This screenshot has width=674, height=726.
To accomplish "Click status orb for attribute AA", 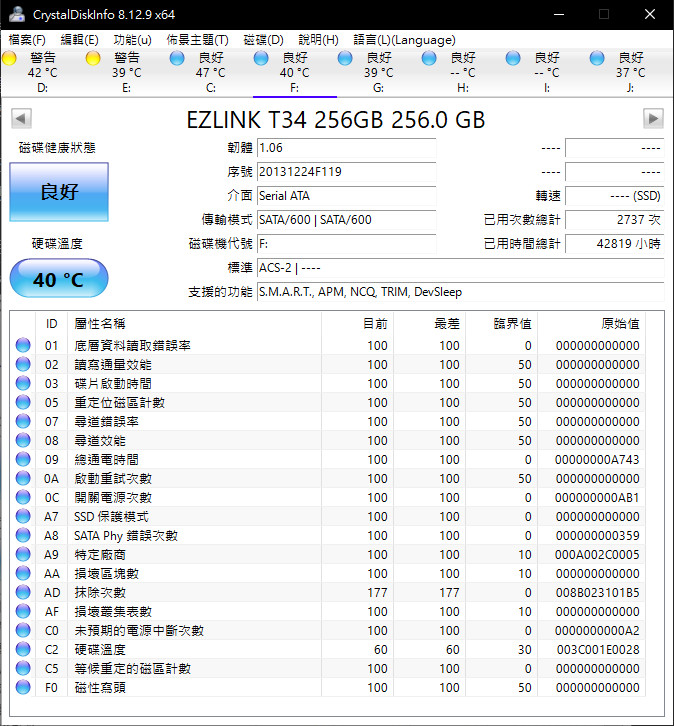I will click(23, 573).
